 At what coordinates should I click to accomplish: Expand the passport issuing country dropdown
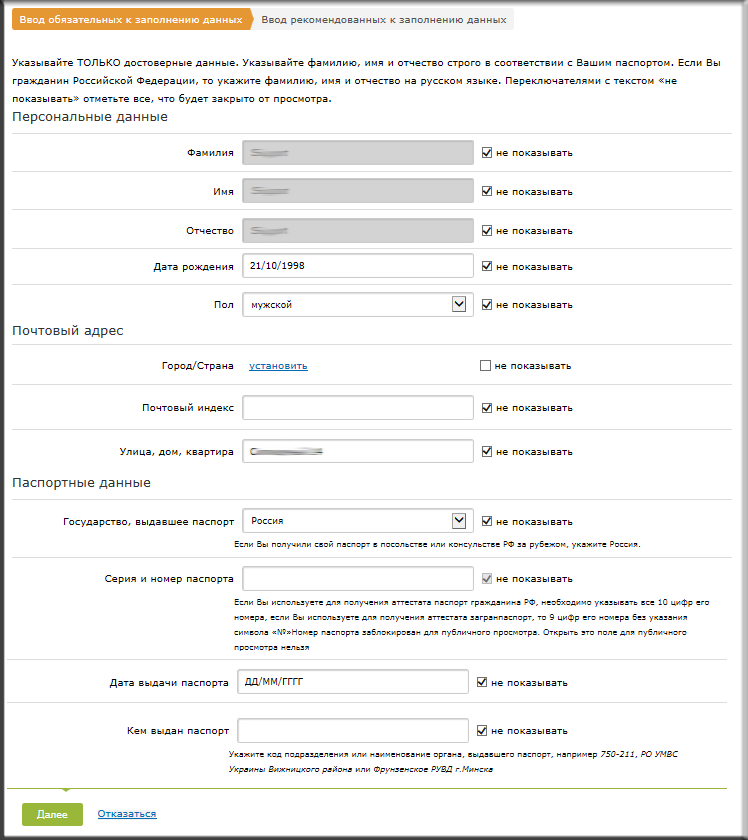pyautogui.click(x=459, y=521)
